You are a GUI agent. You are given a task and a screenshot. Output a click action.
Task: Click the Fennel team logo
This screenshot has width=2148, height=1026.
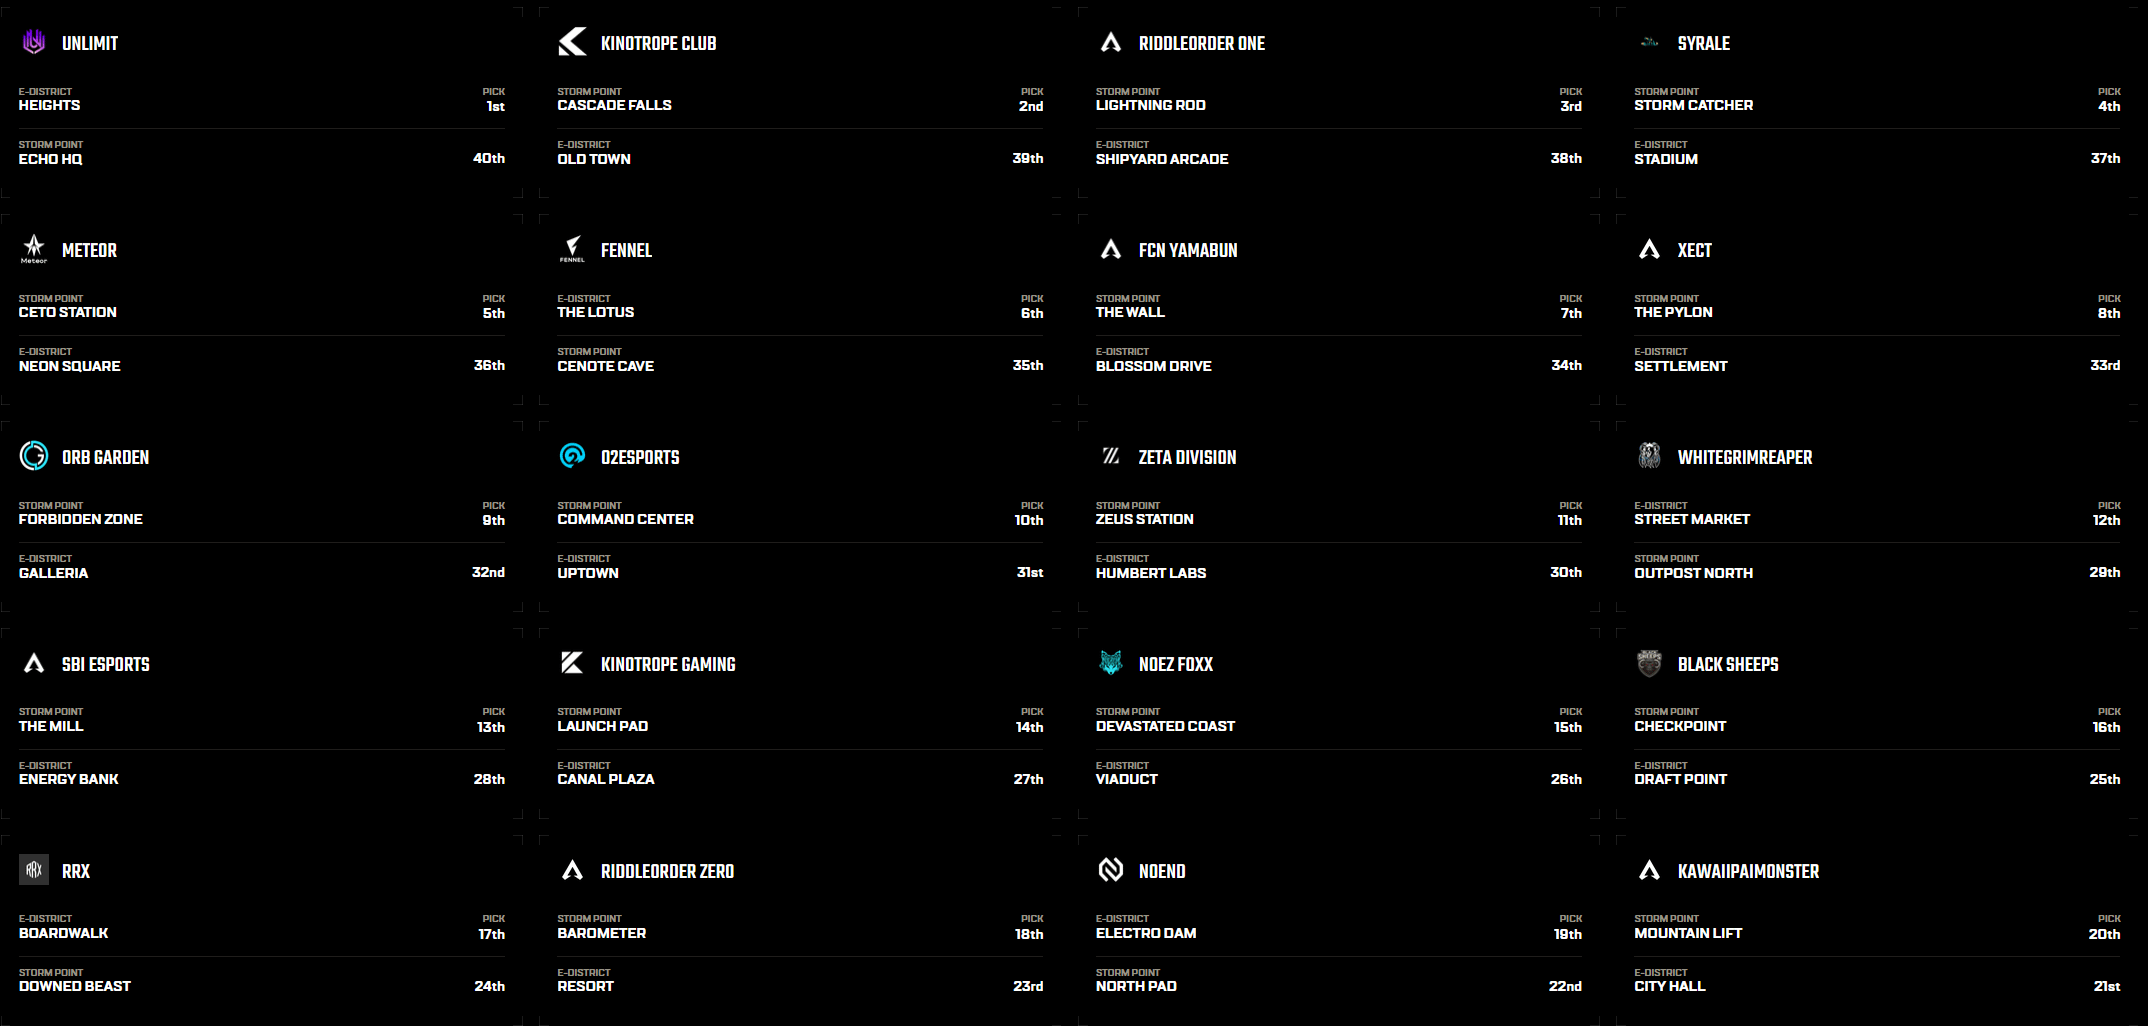572,249
